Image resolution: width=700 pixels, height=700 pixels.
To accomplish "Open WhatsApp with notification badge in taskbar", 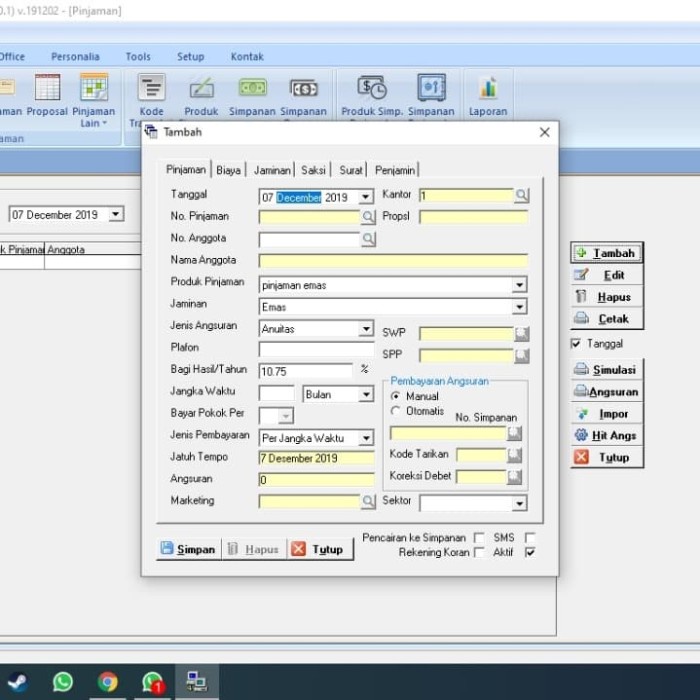I will (153, 683).
